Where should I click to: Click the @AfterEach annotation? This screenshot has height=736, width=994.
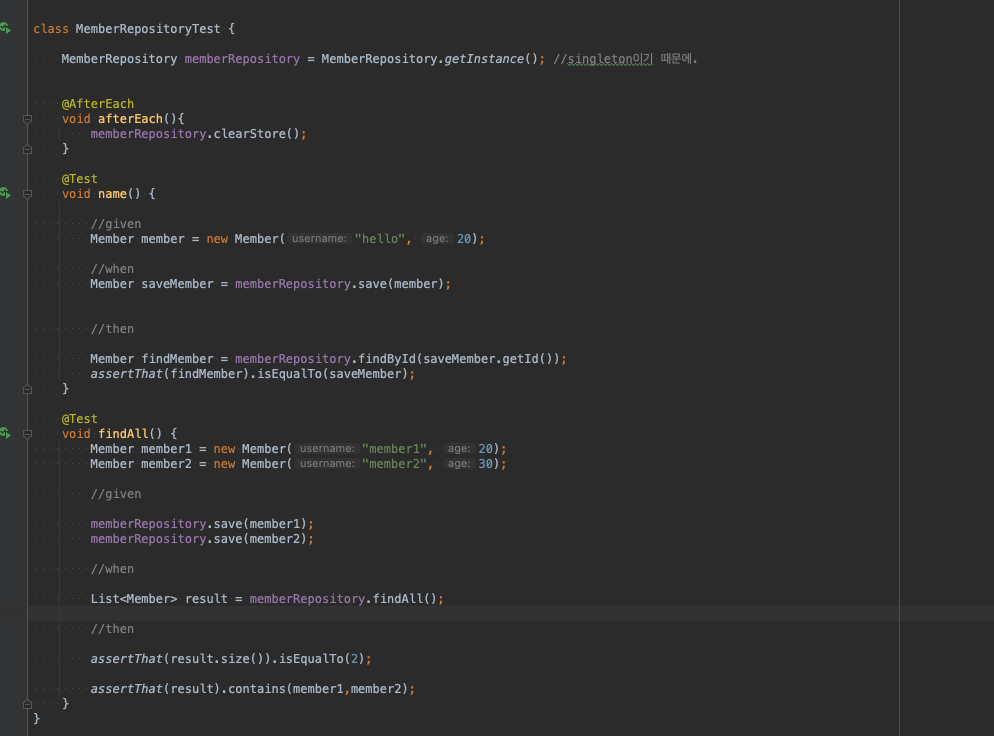pos(98,103)
